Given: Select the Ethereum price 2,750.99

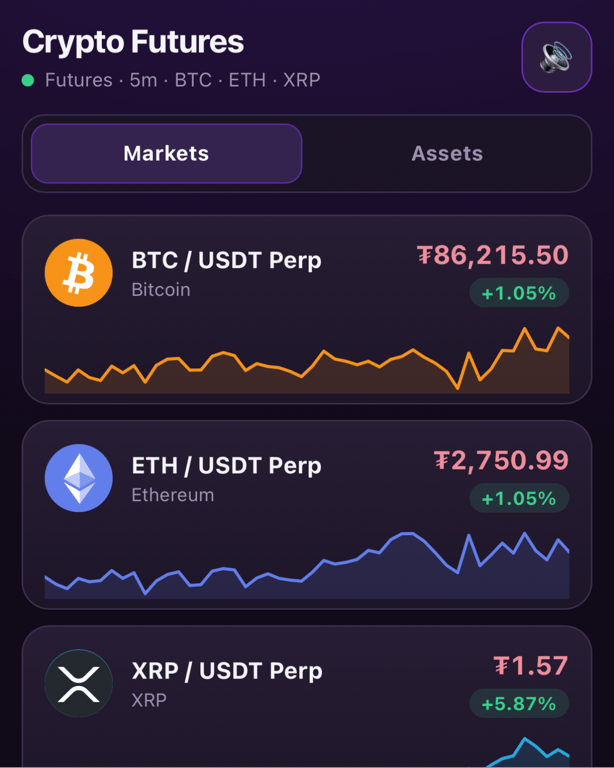Looking at the screenshot, I should [x=501, y=460].
